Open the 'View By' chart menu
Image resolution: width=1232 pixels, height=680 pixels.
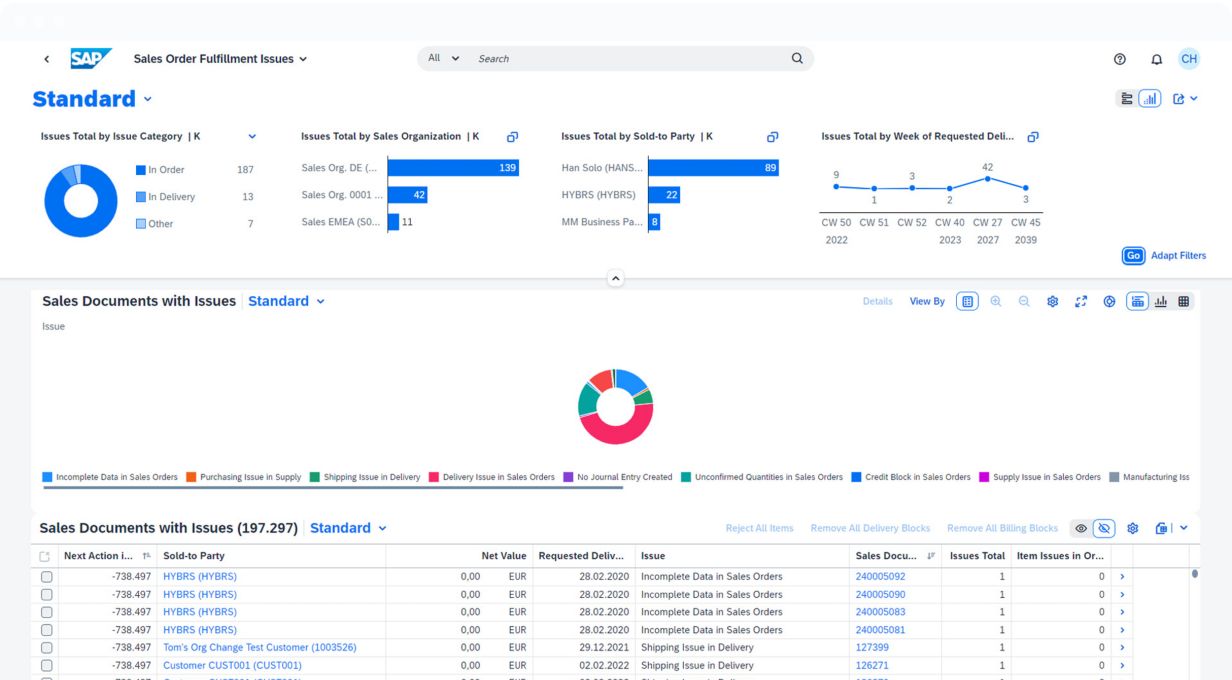[x=926, y=301]
